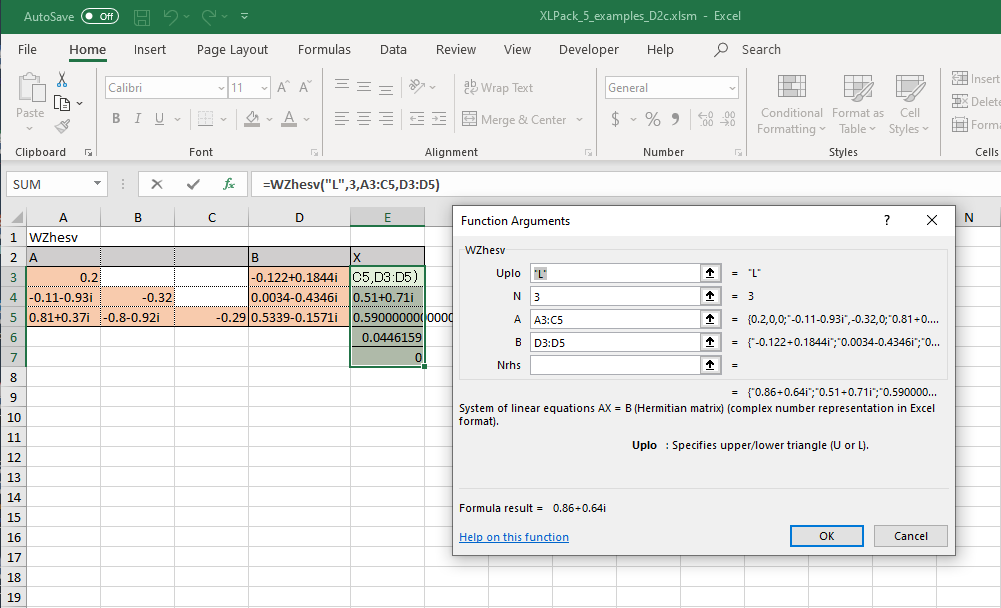Open the Customize Quick Access Toolbar dropdown
This screenshot has height=608, width=1001.
click(245, 17)
